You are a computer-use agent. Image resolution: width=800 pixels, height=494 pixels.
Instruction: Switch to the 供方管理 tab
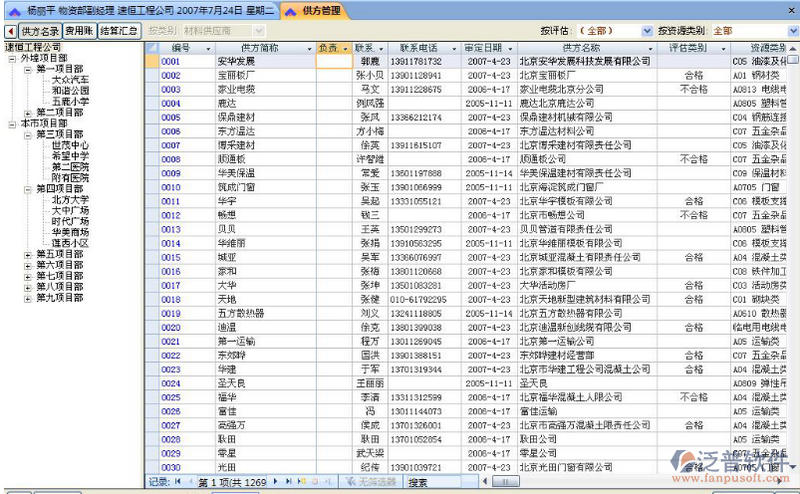point(321,10)
